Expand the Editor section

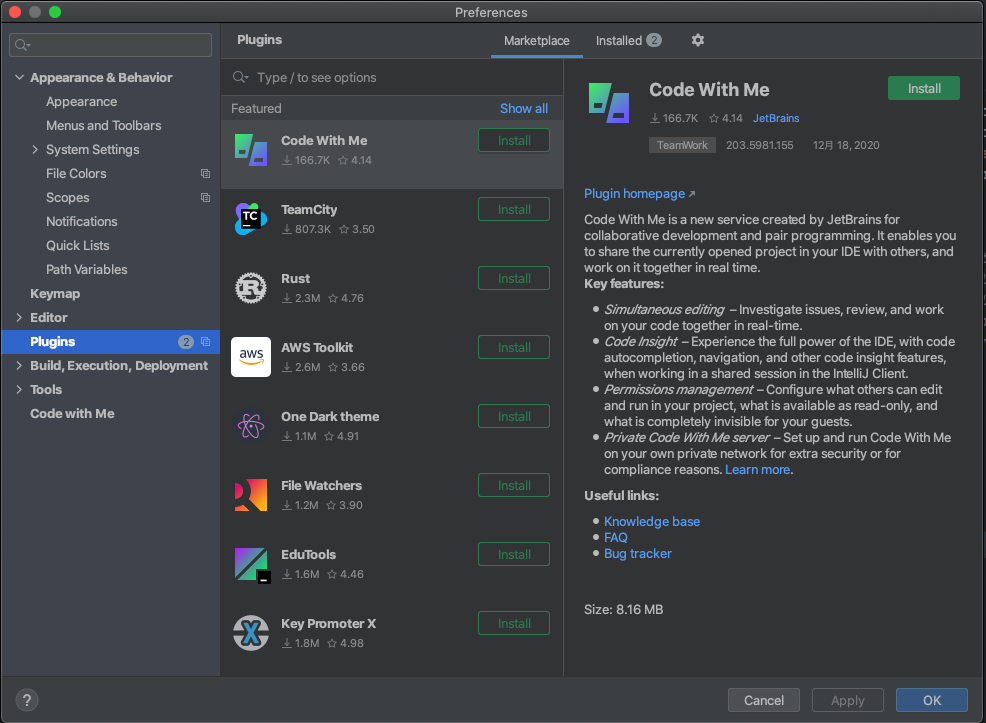tap(19, 317)
